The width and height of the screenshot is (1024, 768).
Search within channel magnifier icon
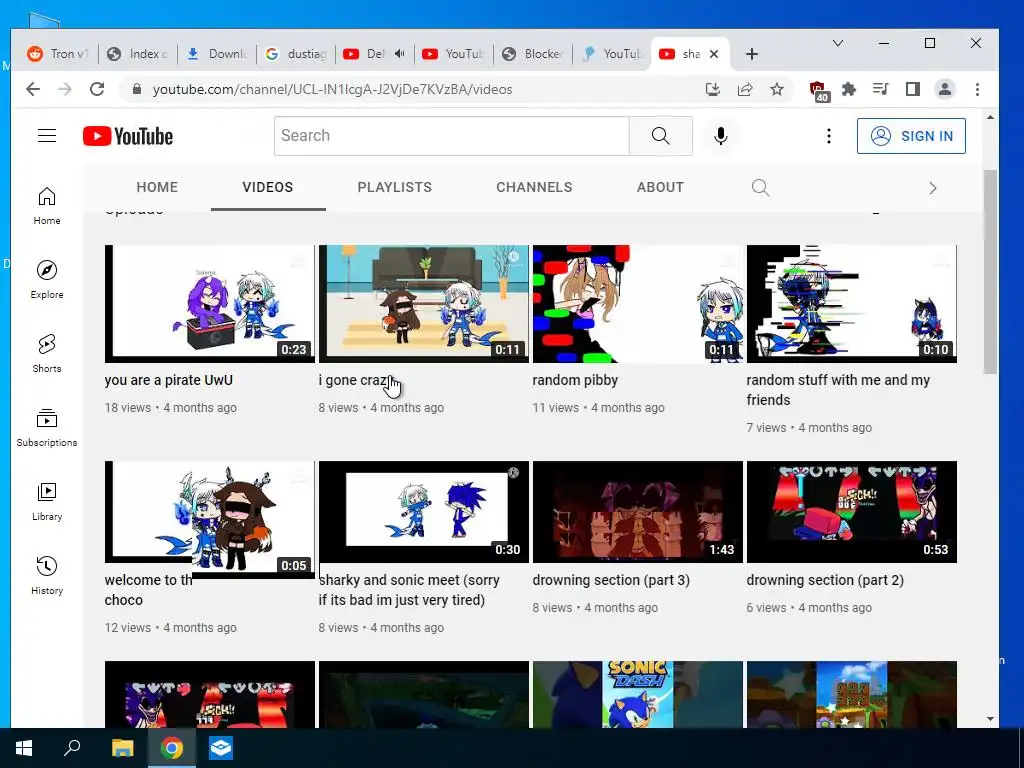click(x=760, y=187)
